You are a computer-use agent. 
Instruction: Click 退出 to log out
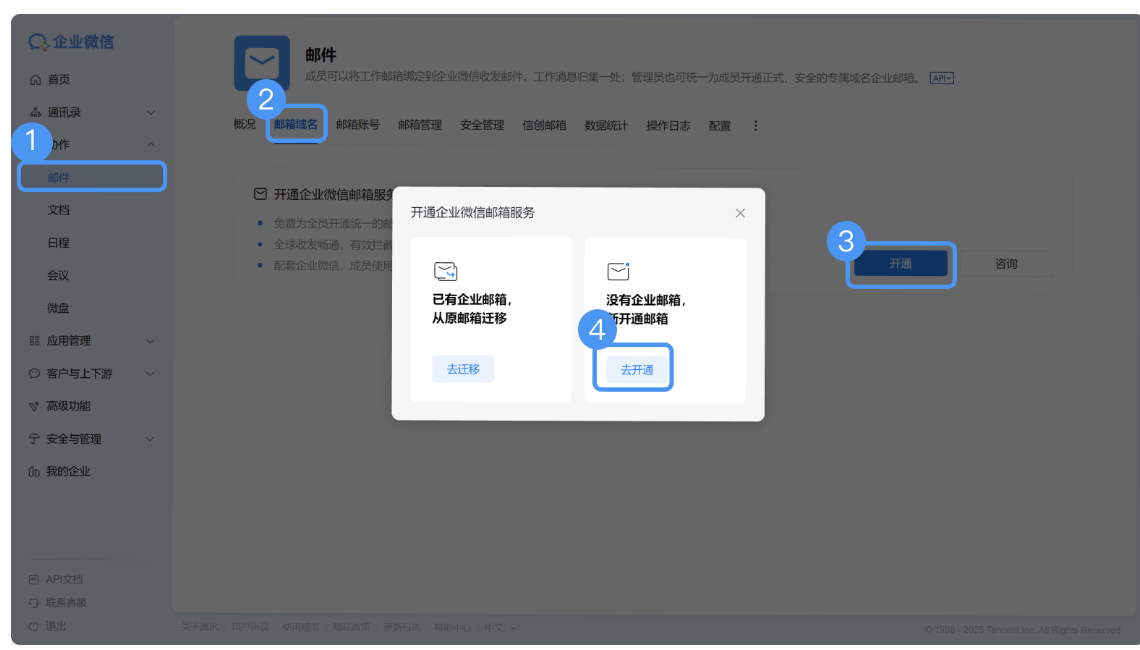[x=56, y=626]
